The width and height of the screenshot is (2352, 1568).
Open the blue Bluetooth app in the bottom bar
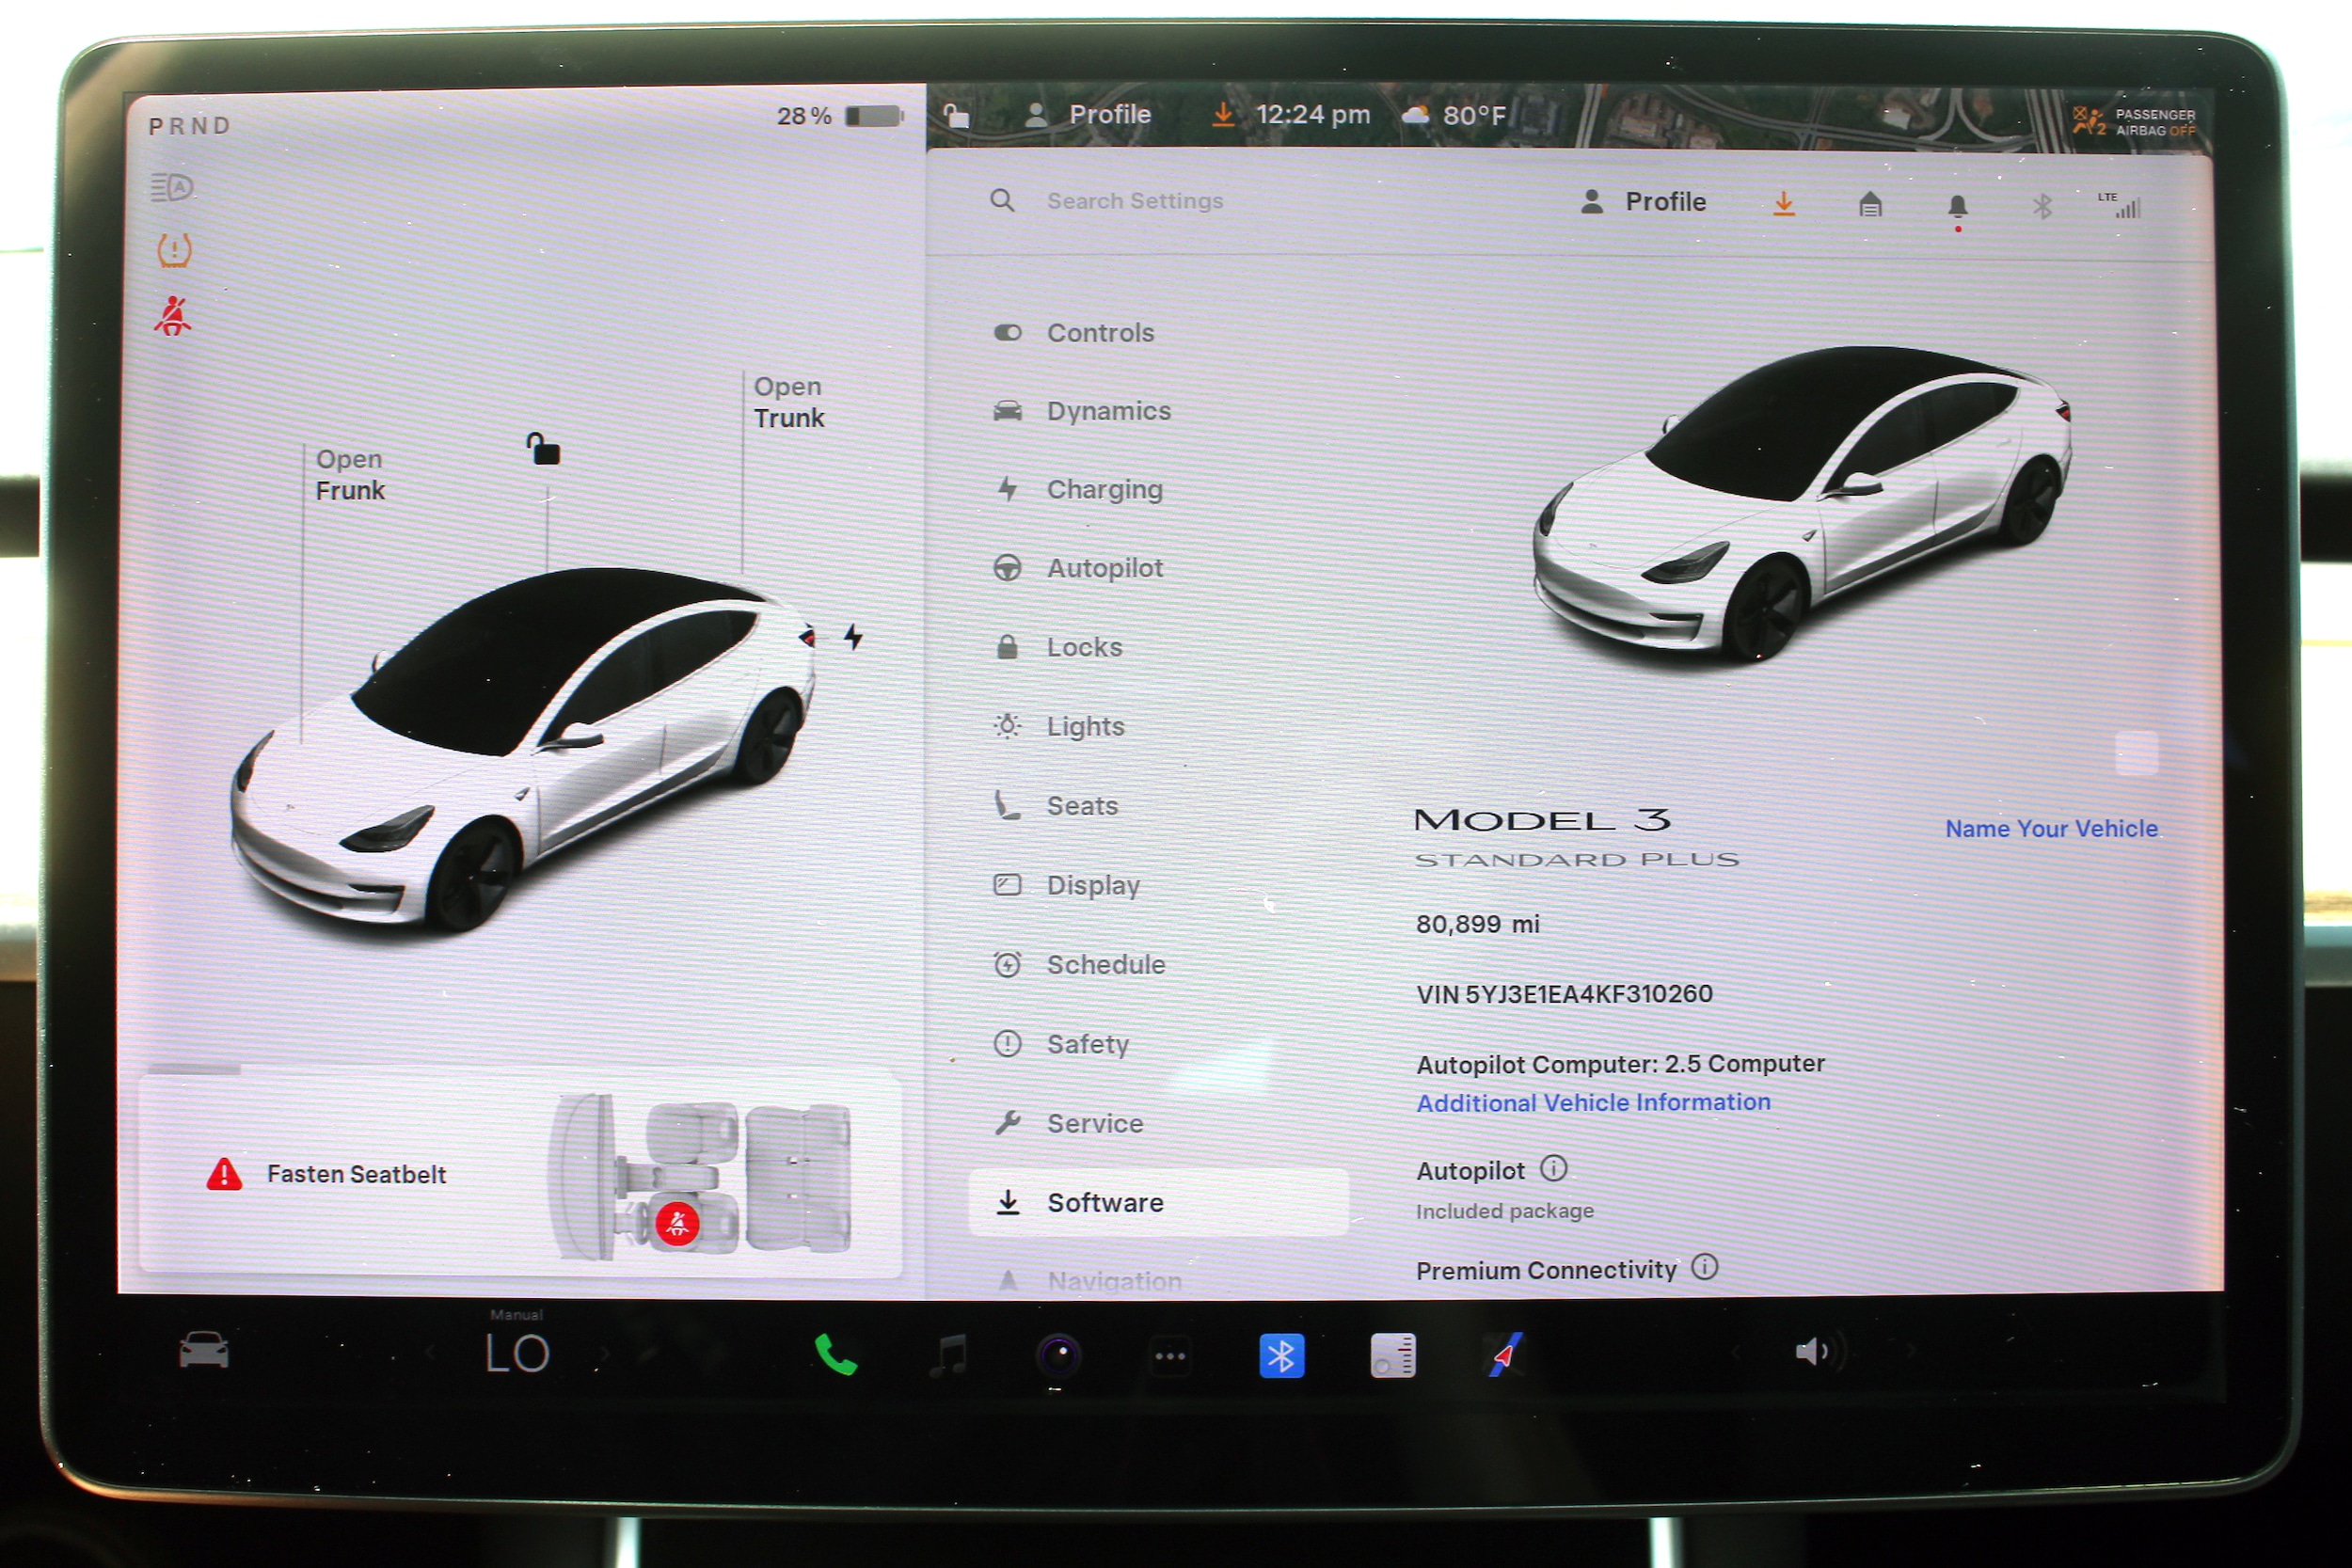(x=1281, y=1356)
